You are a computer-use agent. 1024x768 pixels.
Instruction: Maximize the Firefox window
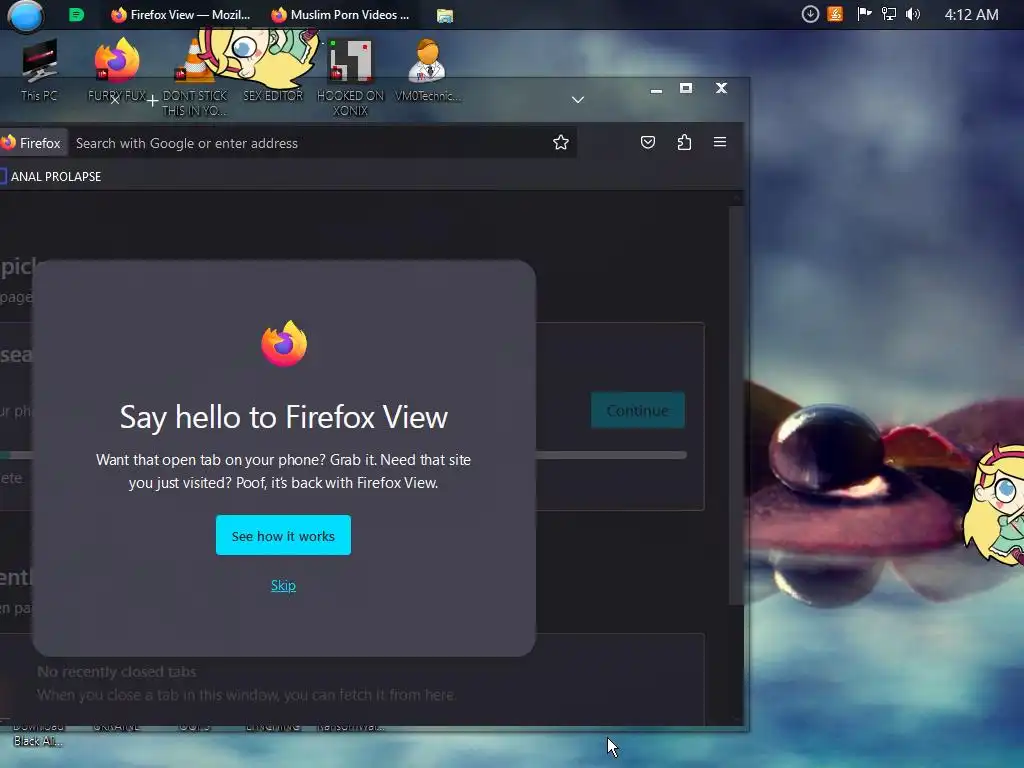[x=686, y=88]
